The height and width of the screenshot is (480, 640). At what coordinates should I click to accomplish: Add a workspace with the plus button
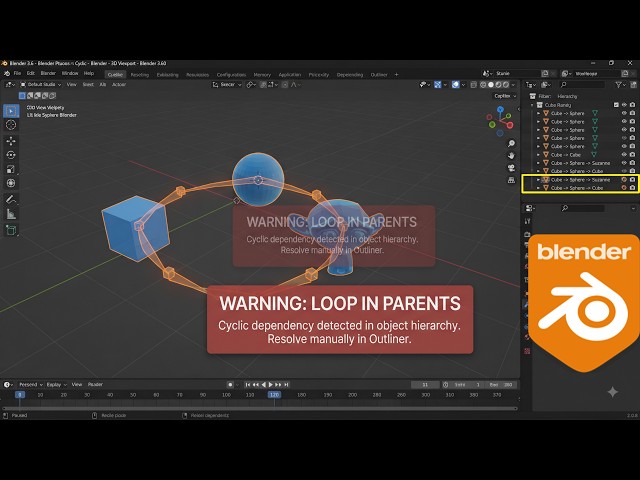396,75
